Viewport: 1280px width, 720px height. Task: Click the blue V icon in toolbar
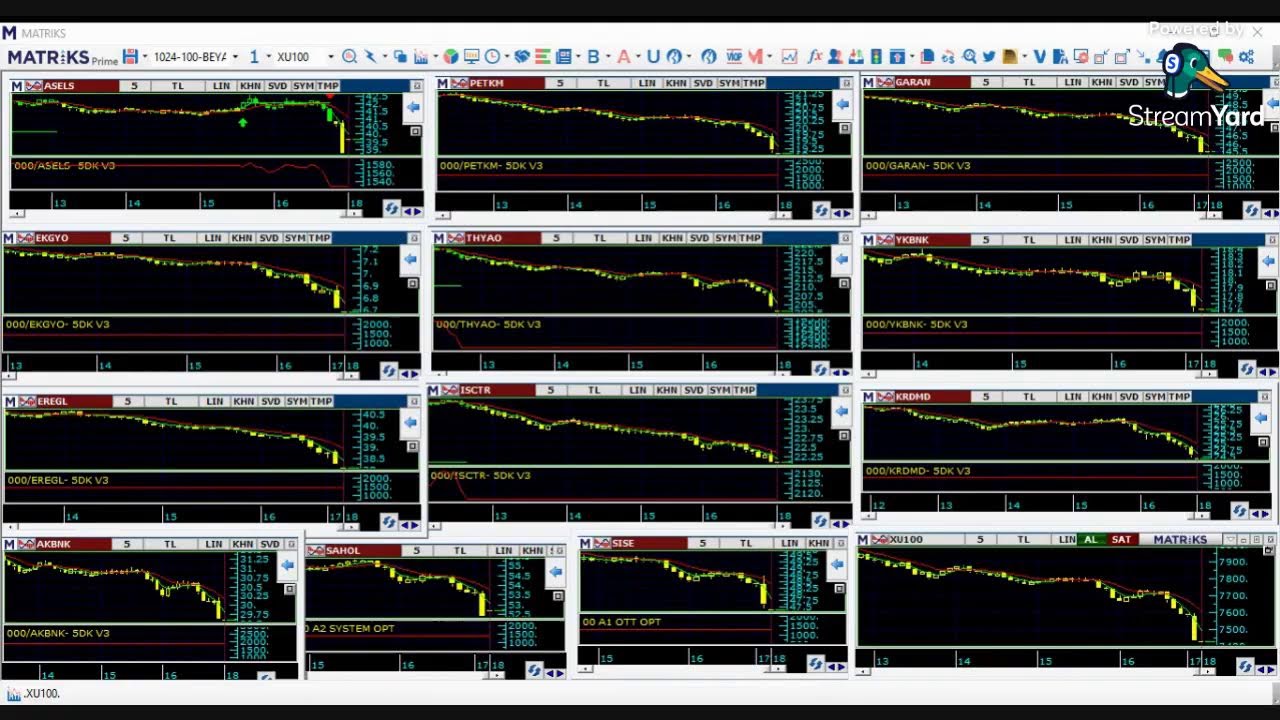1039,57
